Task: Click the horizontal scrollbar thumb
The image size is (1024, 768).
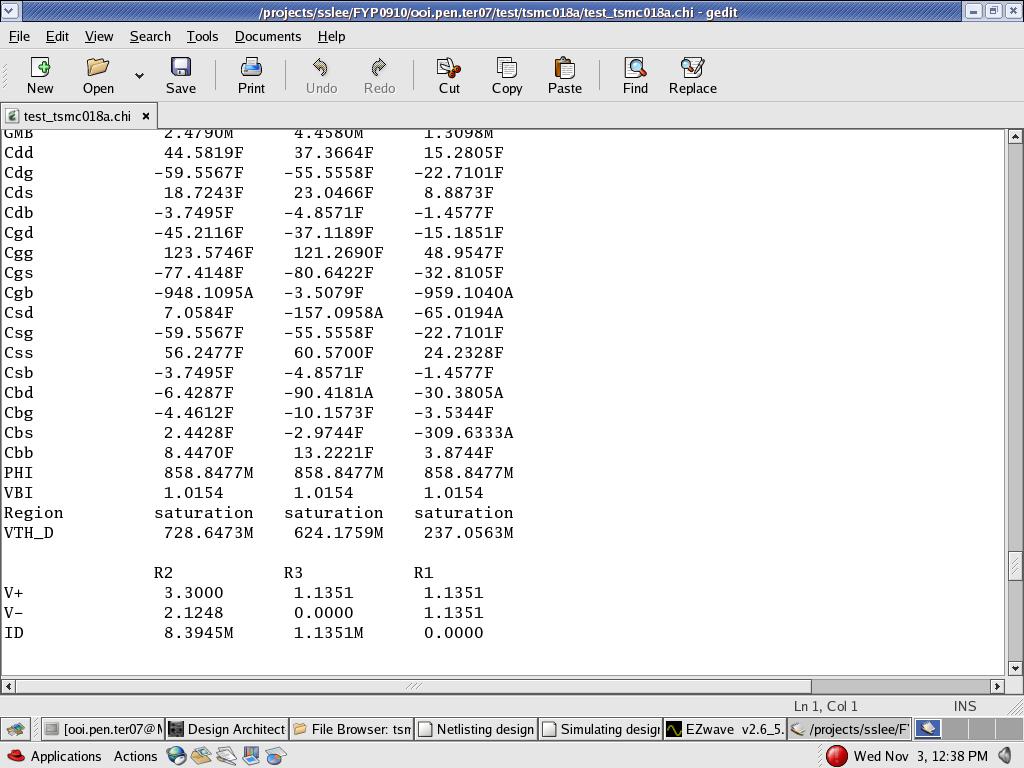Action: (x=413, y=686)
